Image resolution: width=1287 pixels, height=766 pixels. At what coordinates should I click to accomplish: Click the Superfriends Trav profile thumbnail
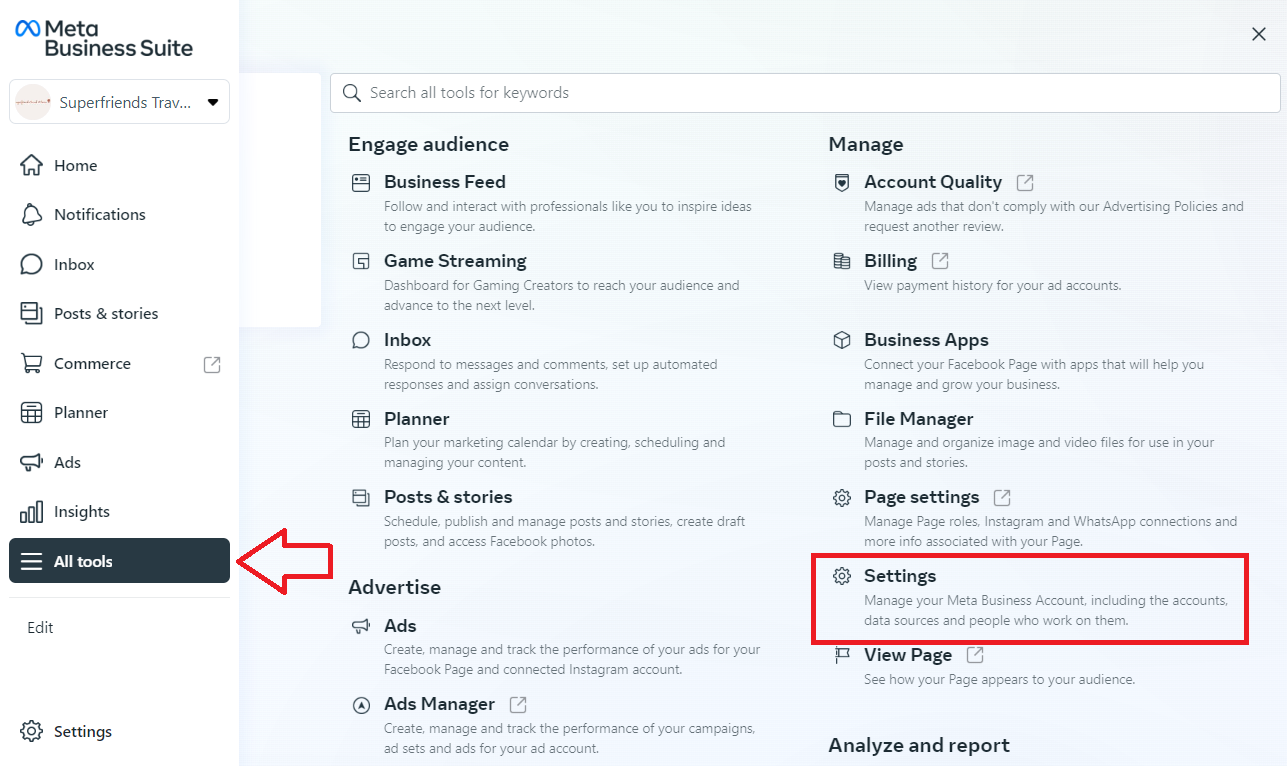pos(33,102)
